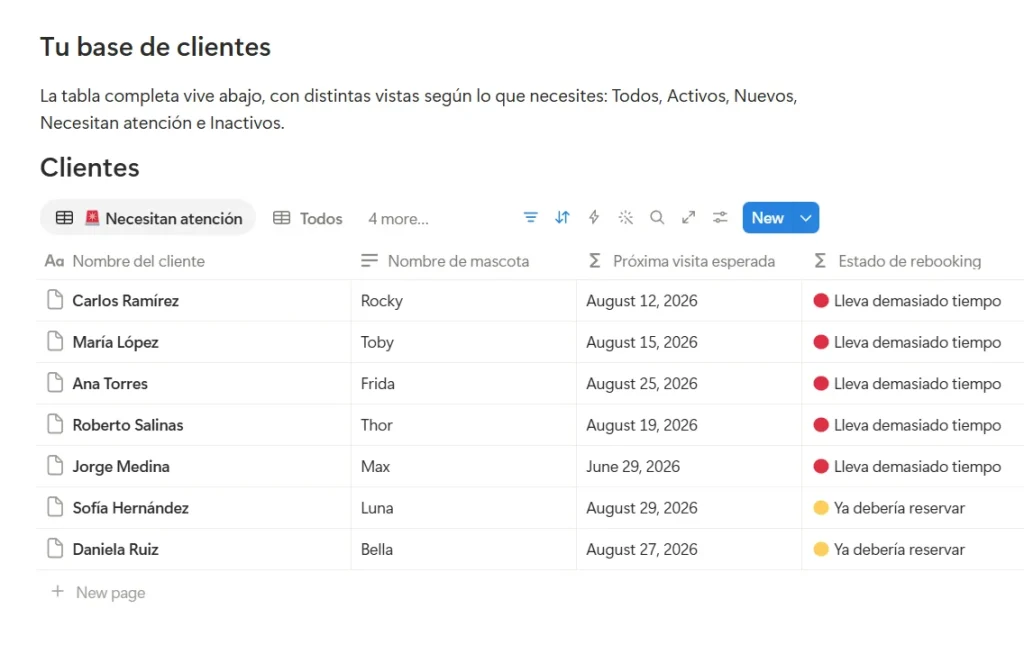Click 'Ya debería reservar' in Daniela Ruiz row
The image size is (1024, 645).
tap(899, 550)
